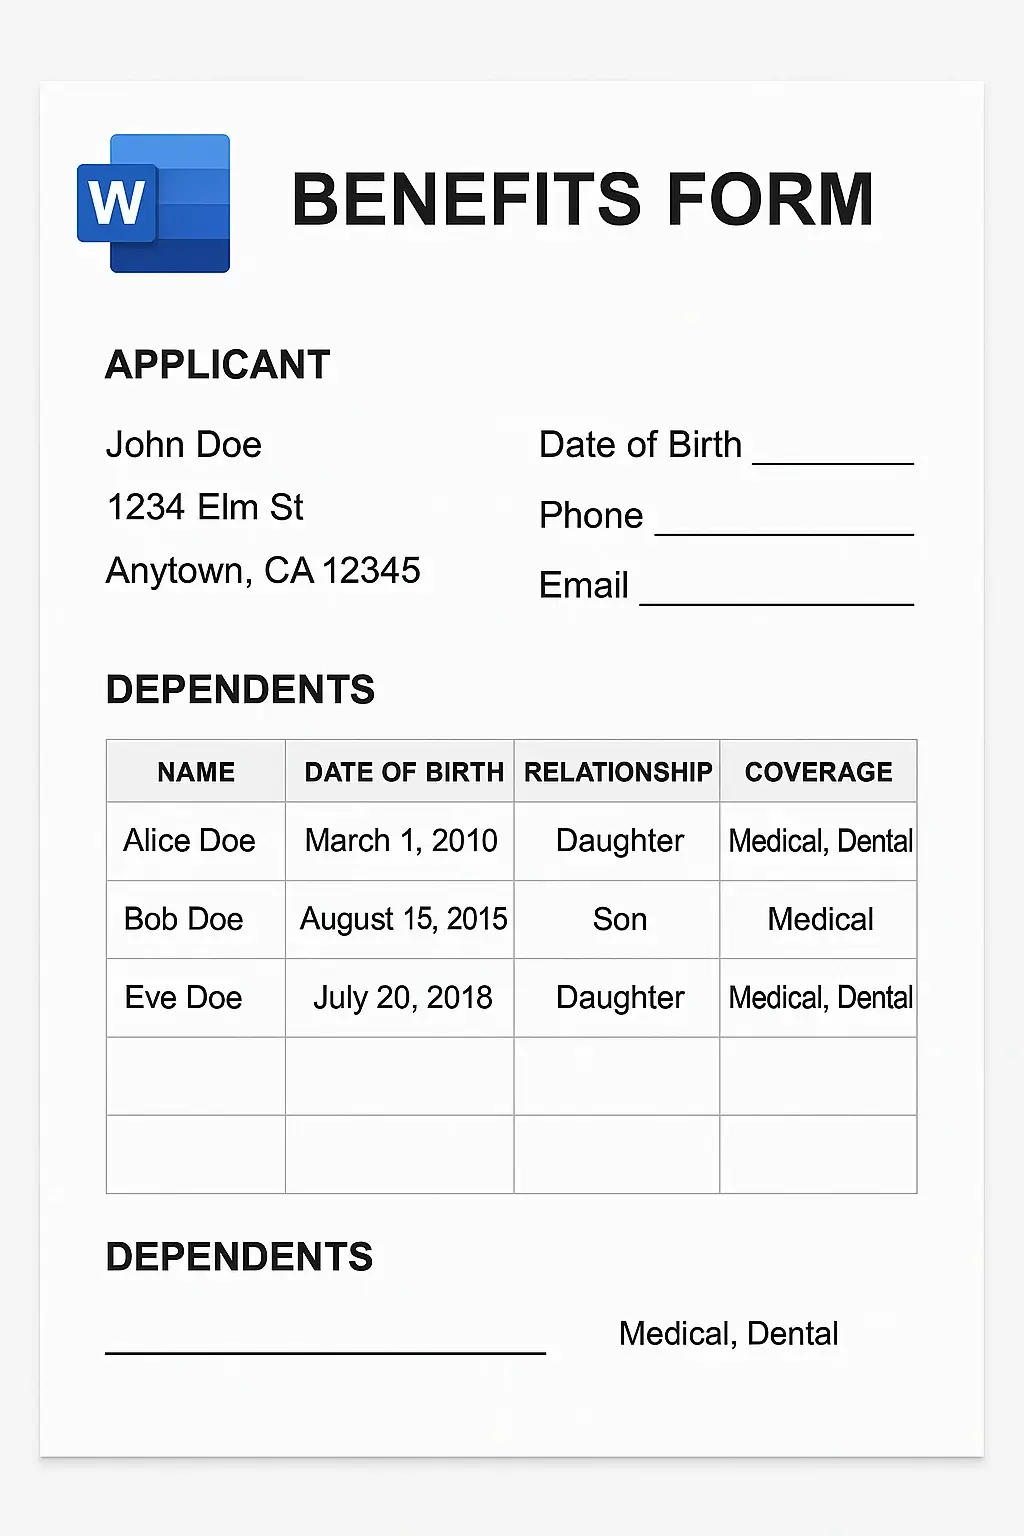
Task: Click the Microsoft Word logo icon
Action: click(154, 203)
